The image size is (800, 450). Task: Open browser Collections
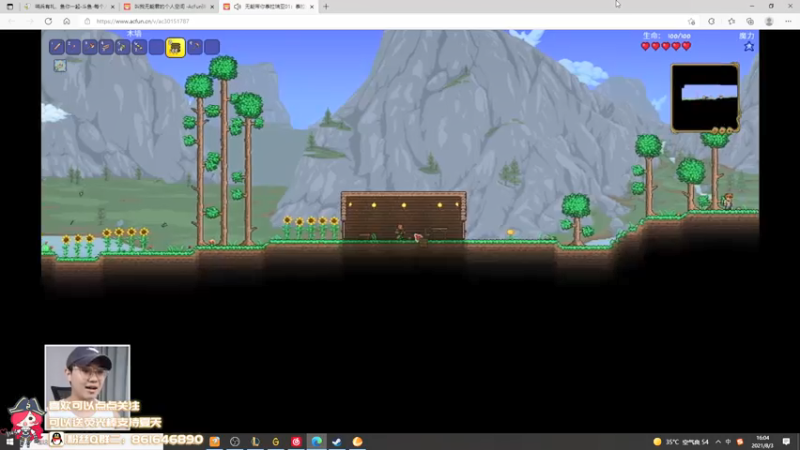click(750, 21)
